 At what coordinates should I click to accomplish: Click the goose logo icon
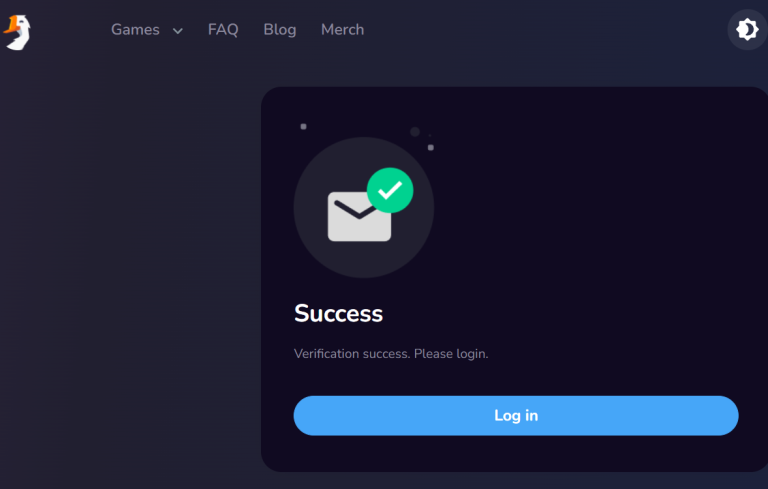[x=18, y=32]
